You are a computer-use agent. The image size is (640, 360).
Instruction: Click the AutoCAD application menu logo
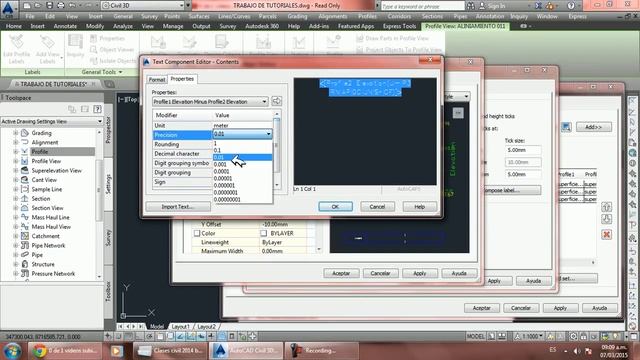9,9
